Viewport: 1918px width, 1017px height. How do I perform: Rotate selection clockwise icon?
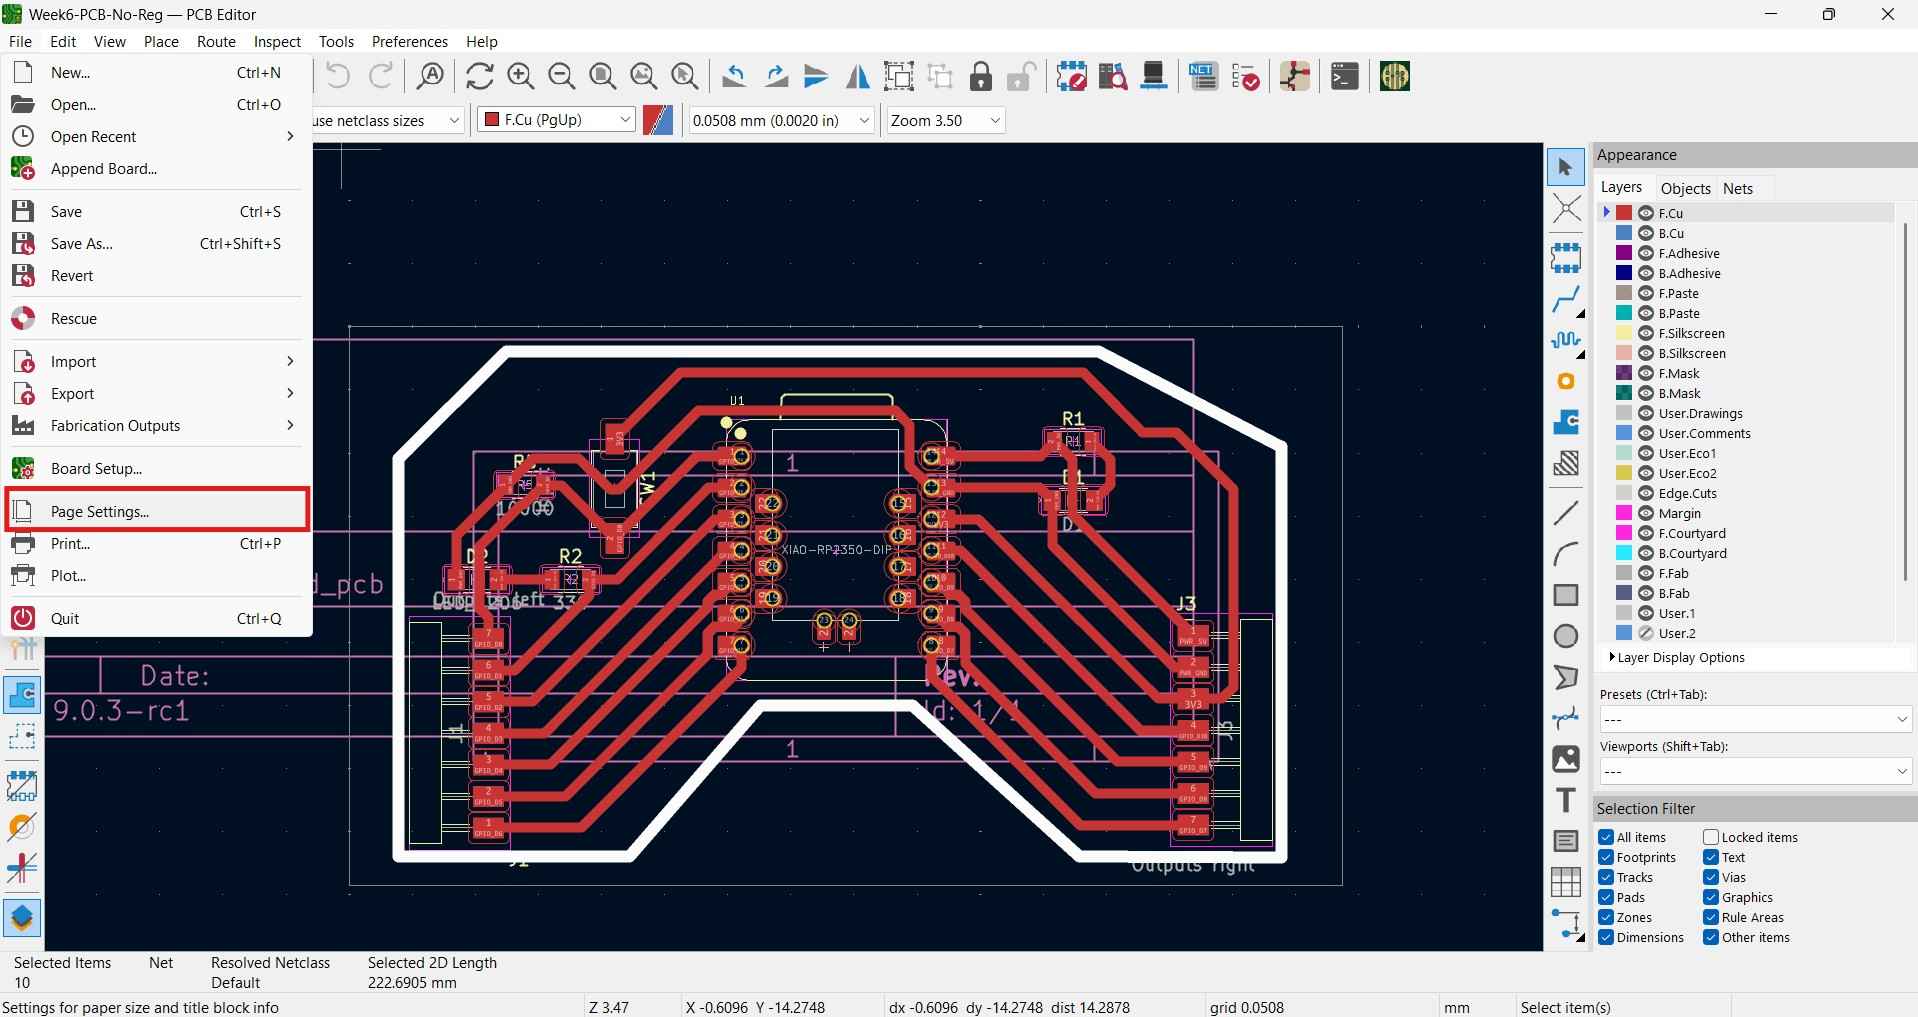click(x=776, y=76)
